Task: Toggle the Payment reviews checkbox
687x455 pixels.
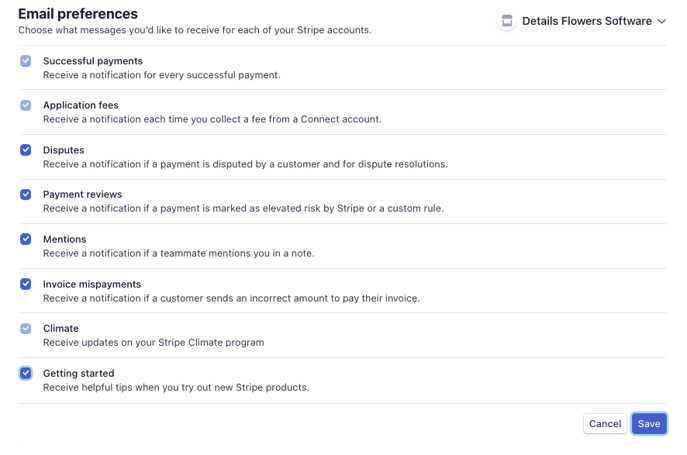Action: pyautogui.click(x=25, y=194)
